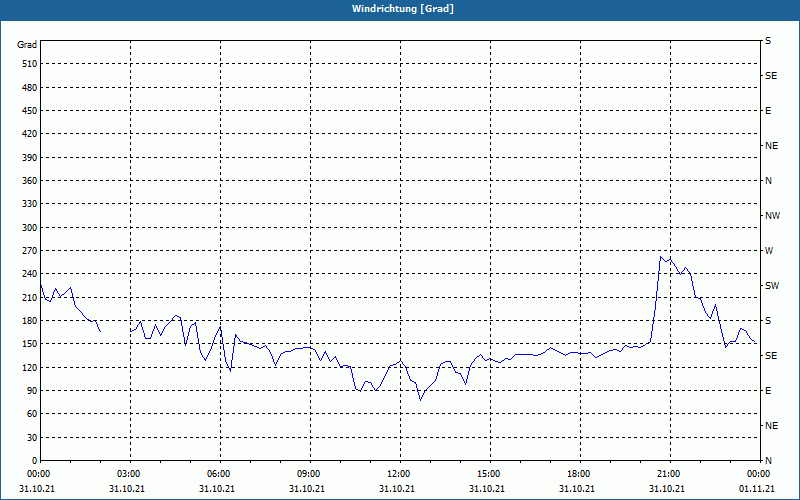Select the y-axis value 450

30,111
